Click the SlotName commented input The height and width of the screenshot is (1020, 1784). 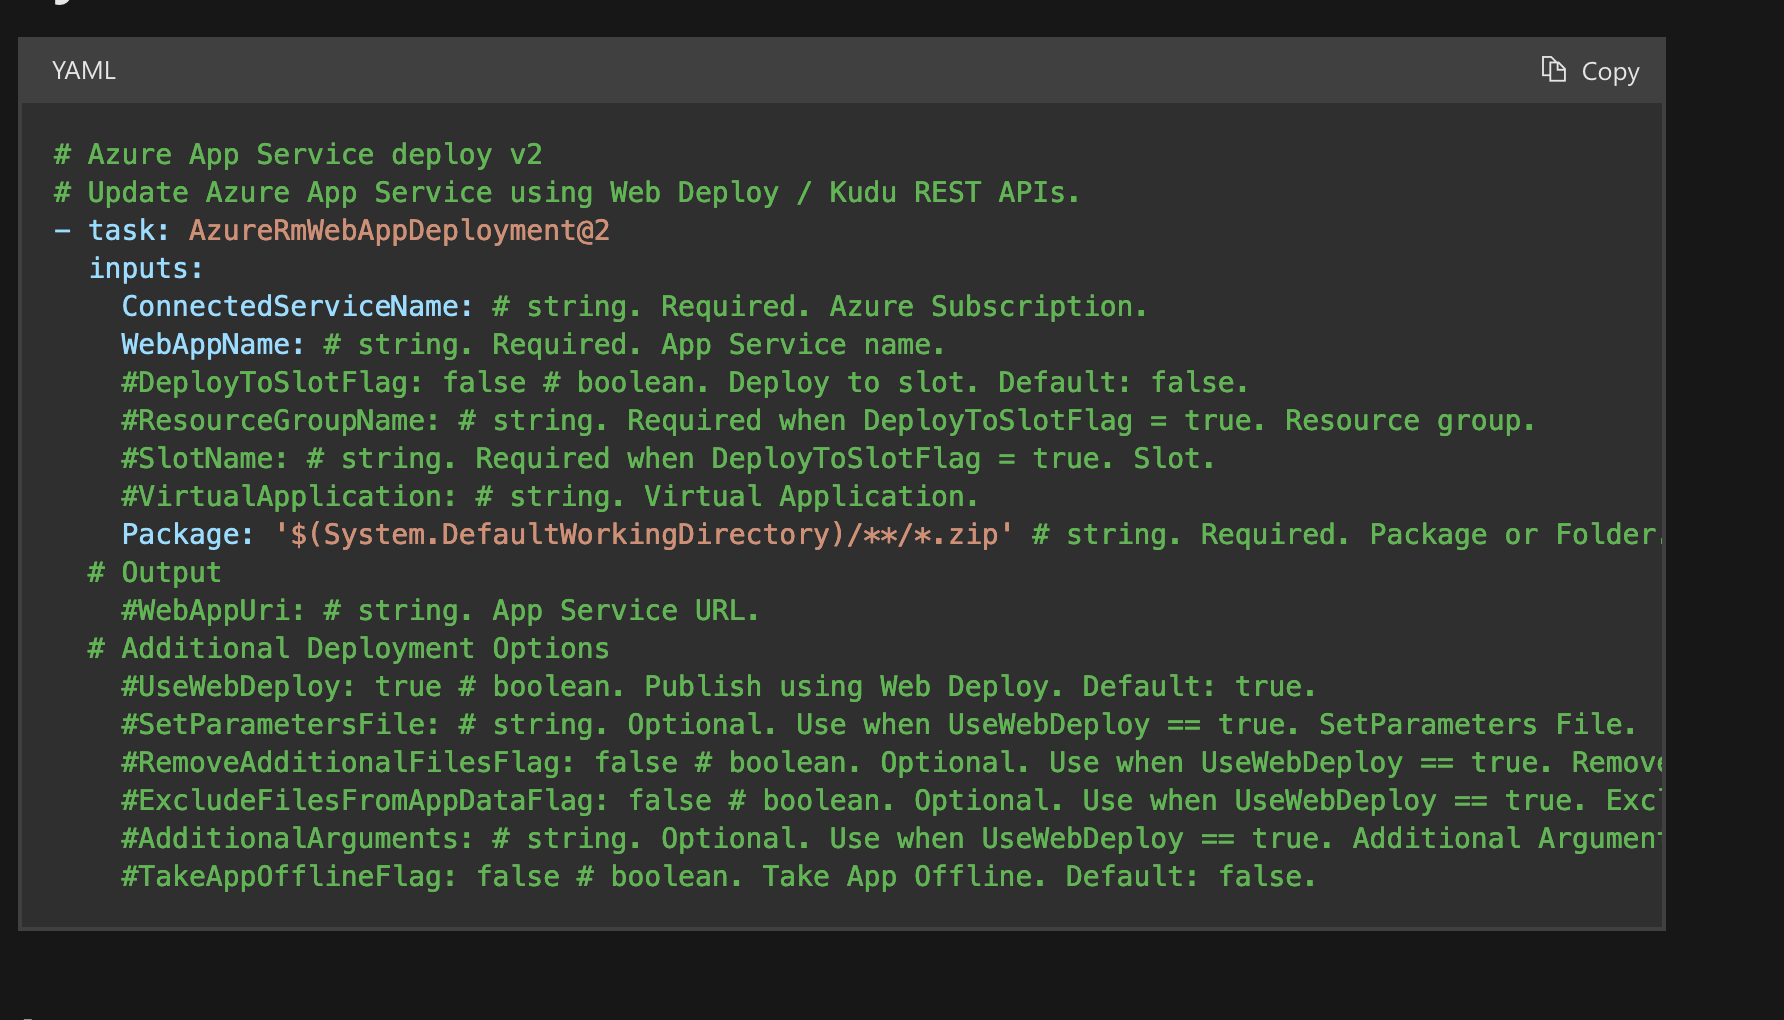pos(202,457)
